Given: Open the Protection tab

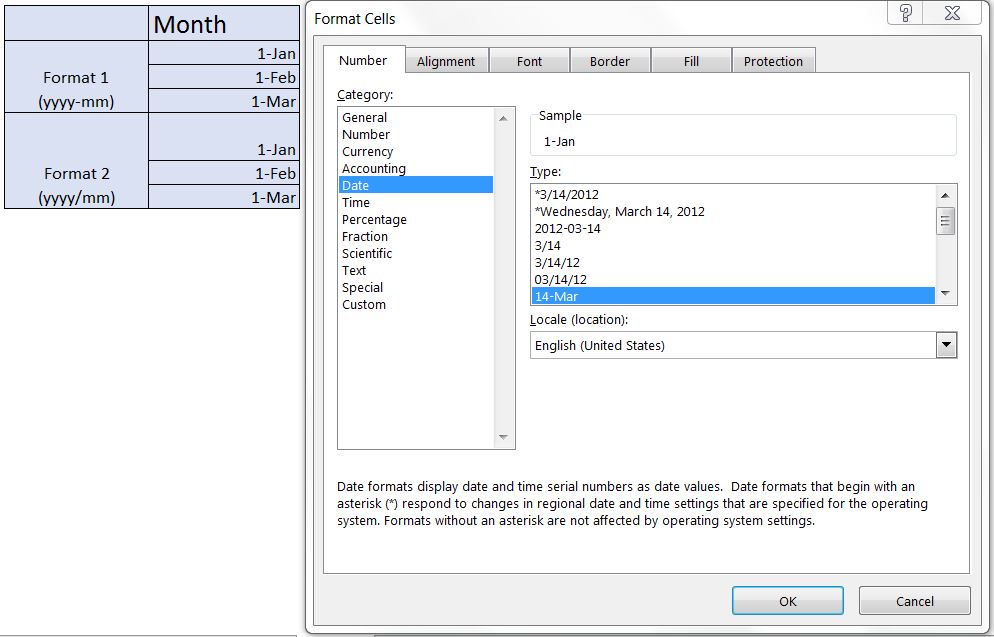Looking at the screenshot, I should tap(773, 60).
